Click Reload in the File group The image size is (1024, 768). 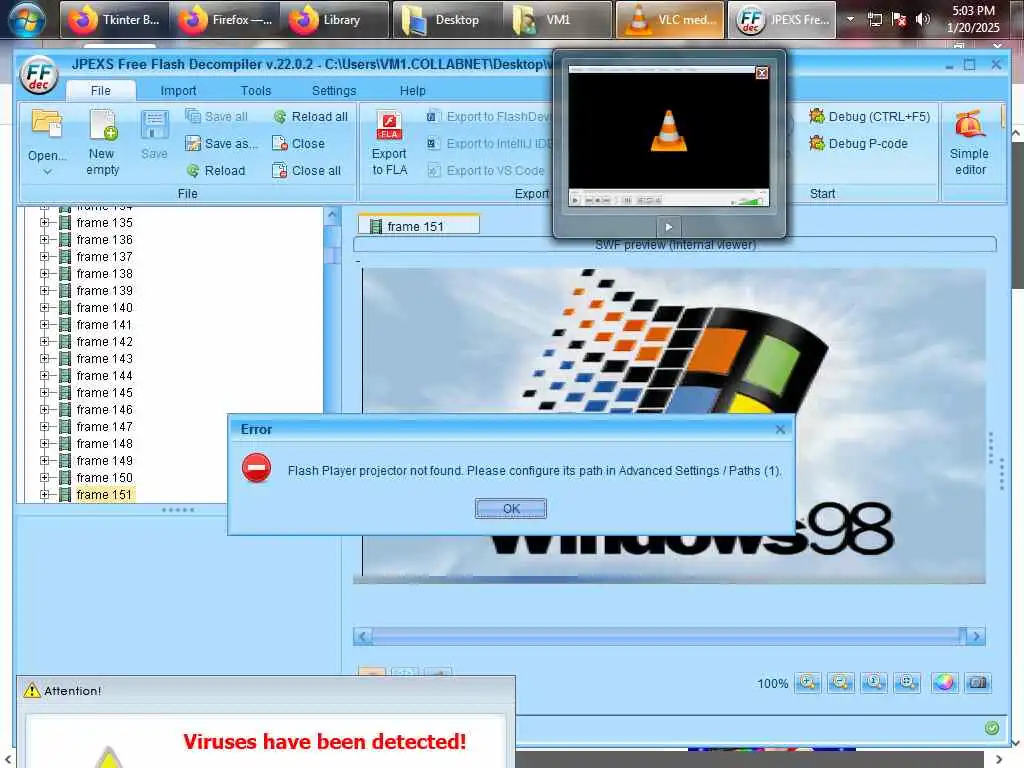click(216, 170)
